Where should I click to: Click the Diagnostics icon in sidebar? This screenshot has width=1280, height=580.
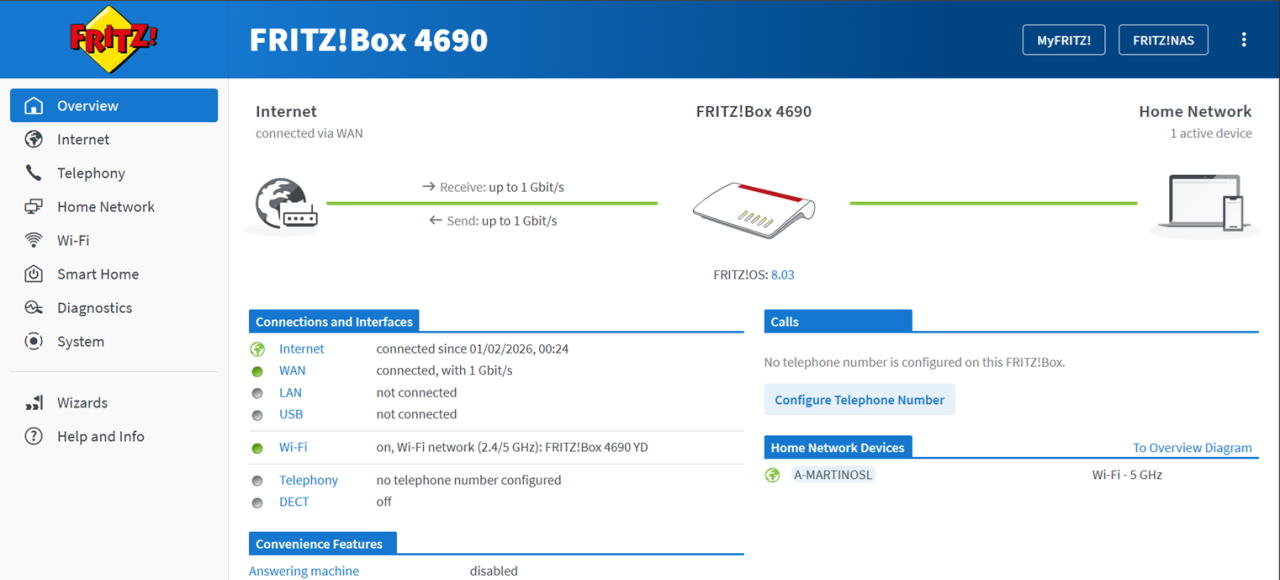click(x=34, y=308)
